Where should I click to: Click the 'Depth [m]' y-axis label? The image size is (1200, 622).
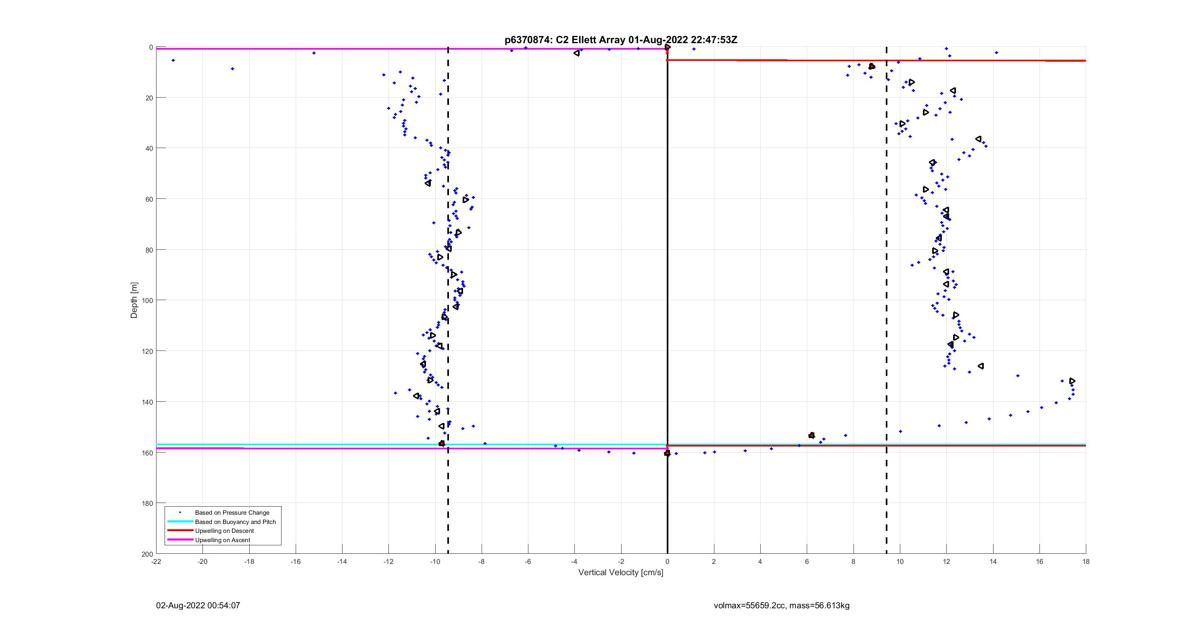tap(133, 300)
